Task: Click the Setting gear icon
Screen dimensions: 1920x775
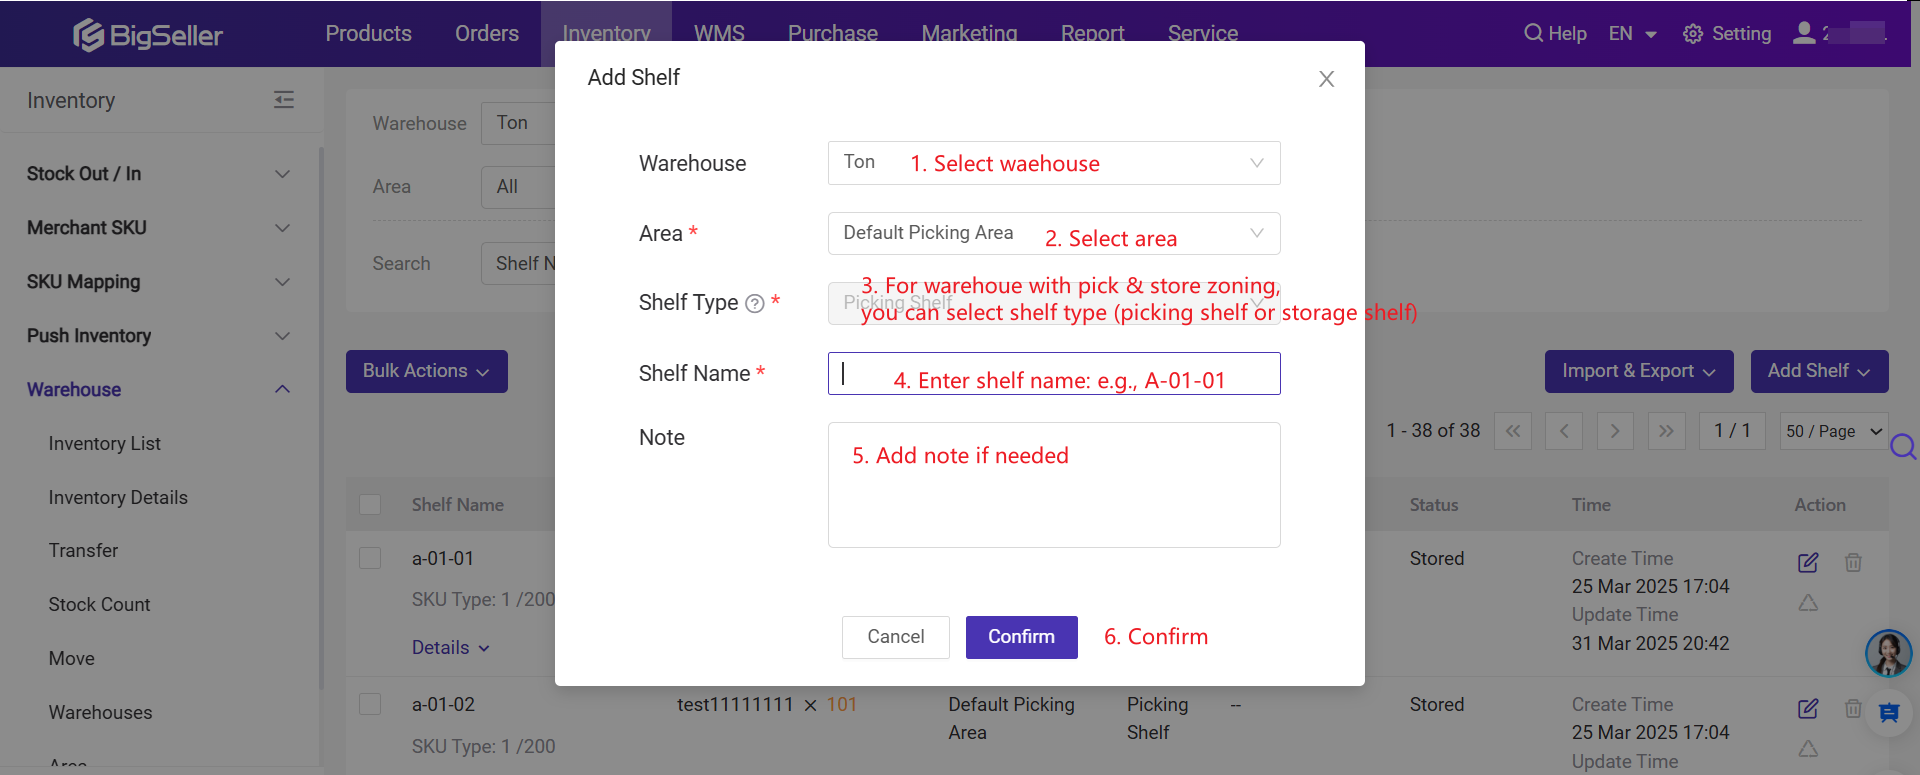Action: click(1692, 34)
